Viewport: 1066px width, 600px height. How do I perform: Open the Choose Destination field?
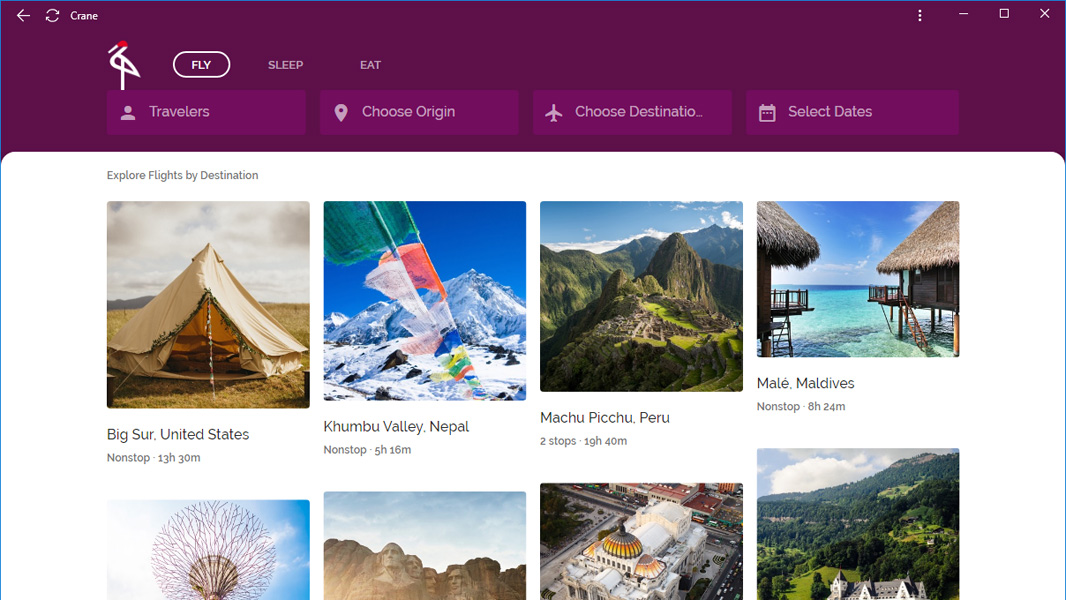coord(632,112)
